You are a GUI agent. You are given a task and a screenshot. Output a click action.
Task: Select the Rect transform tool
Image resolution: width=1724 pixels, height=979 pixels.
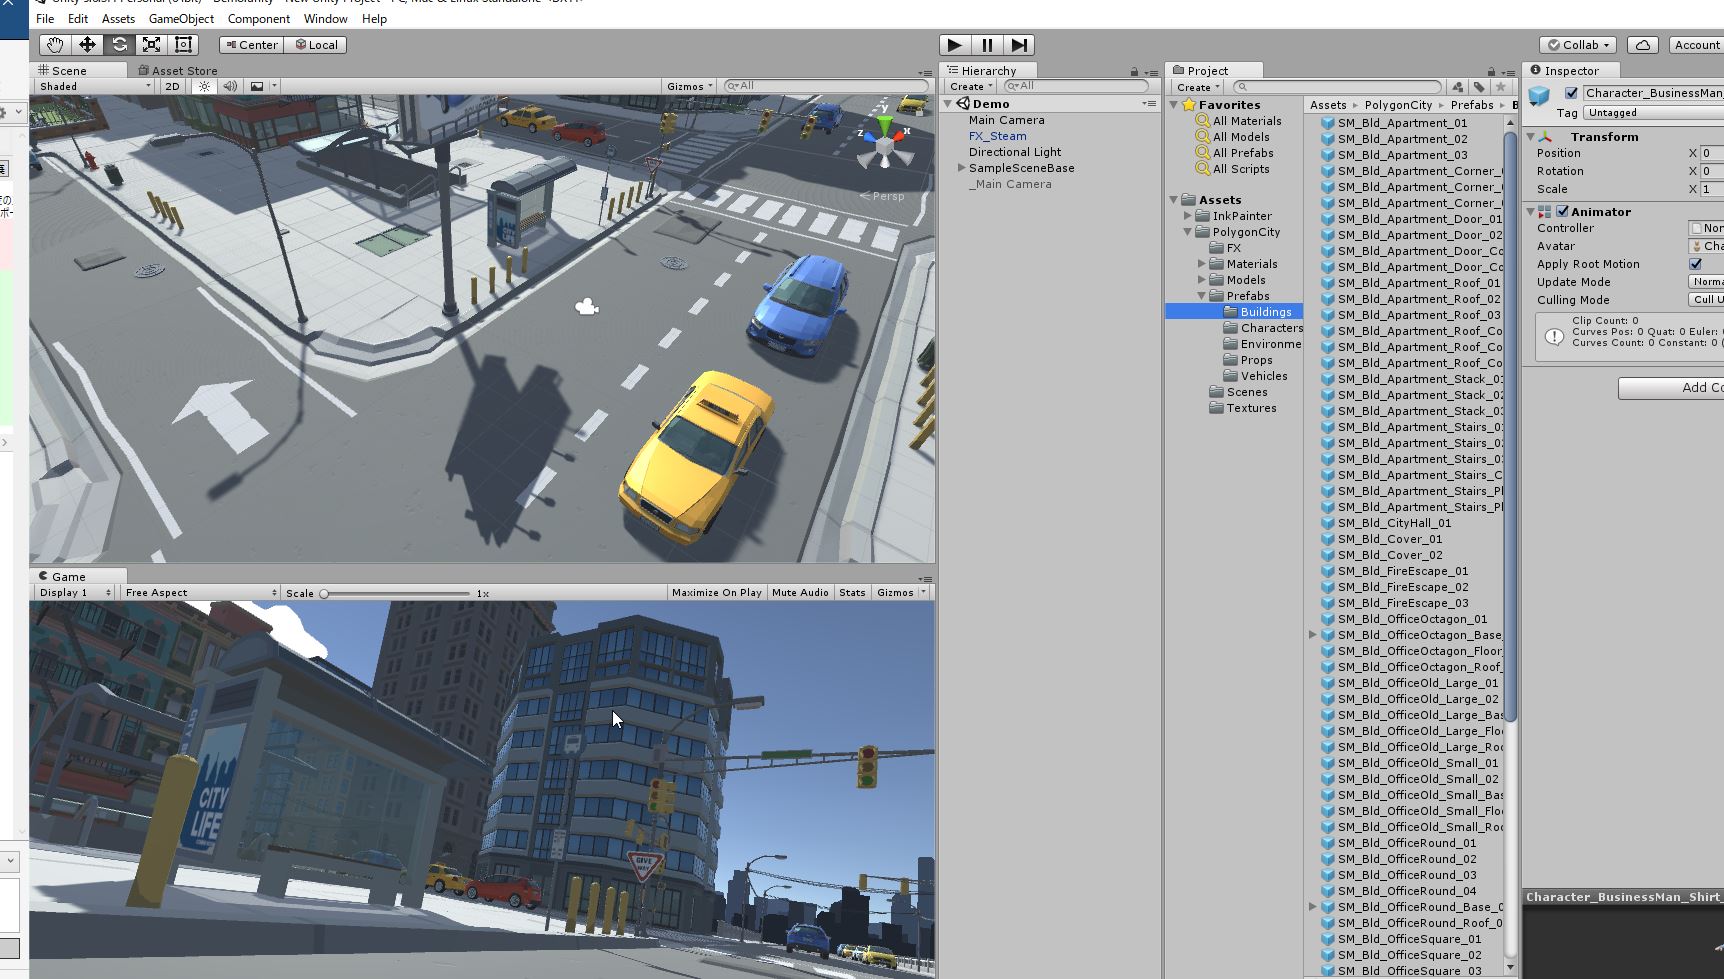(x=183, y=45)
